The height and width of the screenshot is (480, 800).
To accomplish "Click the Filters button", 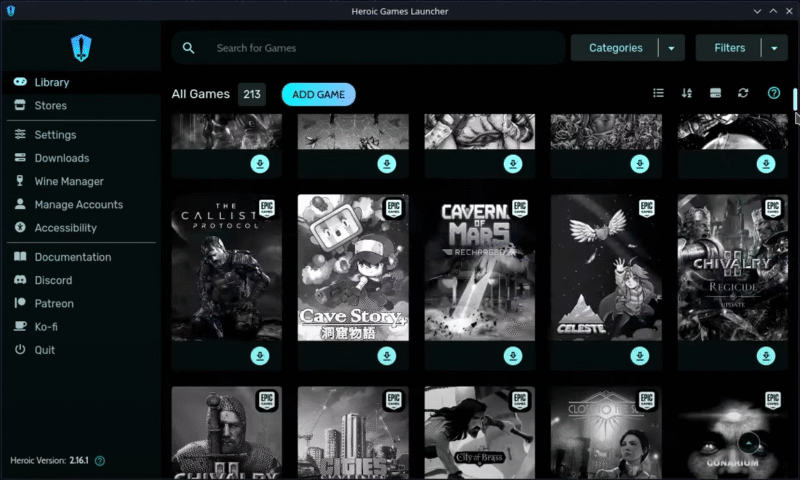I will pos(729,48).
